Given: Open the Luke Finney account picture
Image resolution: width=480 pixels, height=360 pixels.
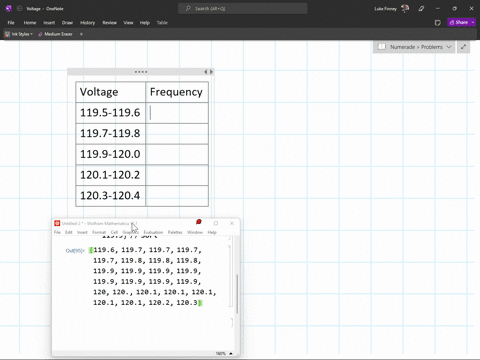Looking at the screenshot, I should coord(405,9).
